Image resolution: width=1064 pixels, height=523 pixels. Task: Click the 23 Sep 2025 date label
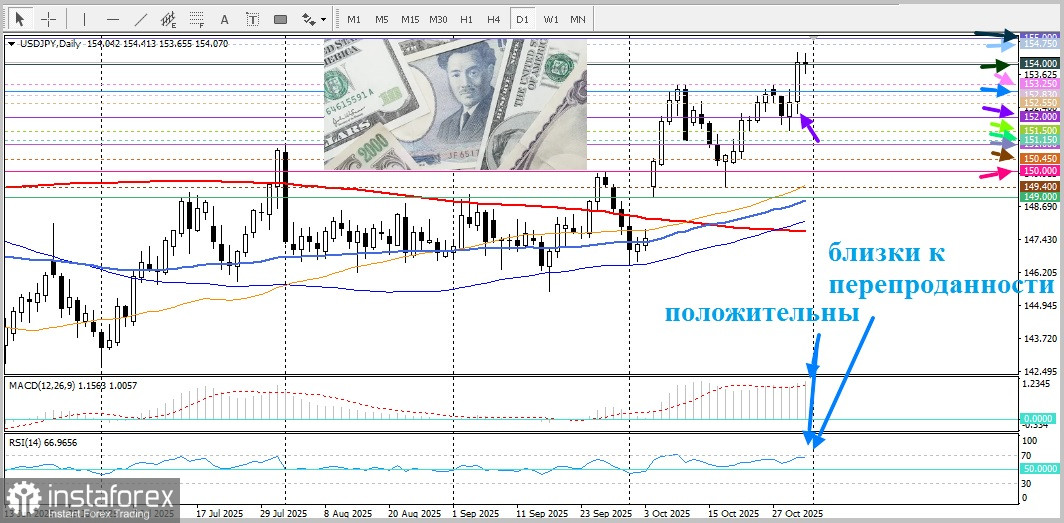(606, 514)
